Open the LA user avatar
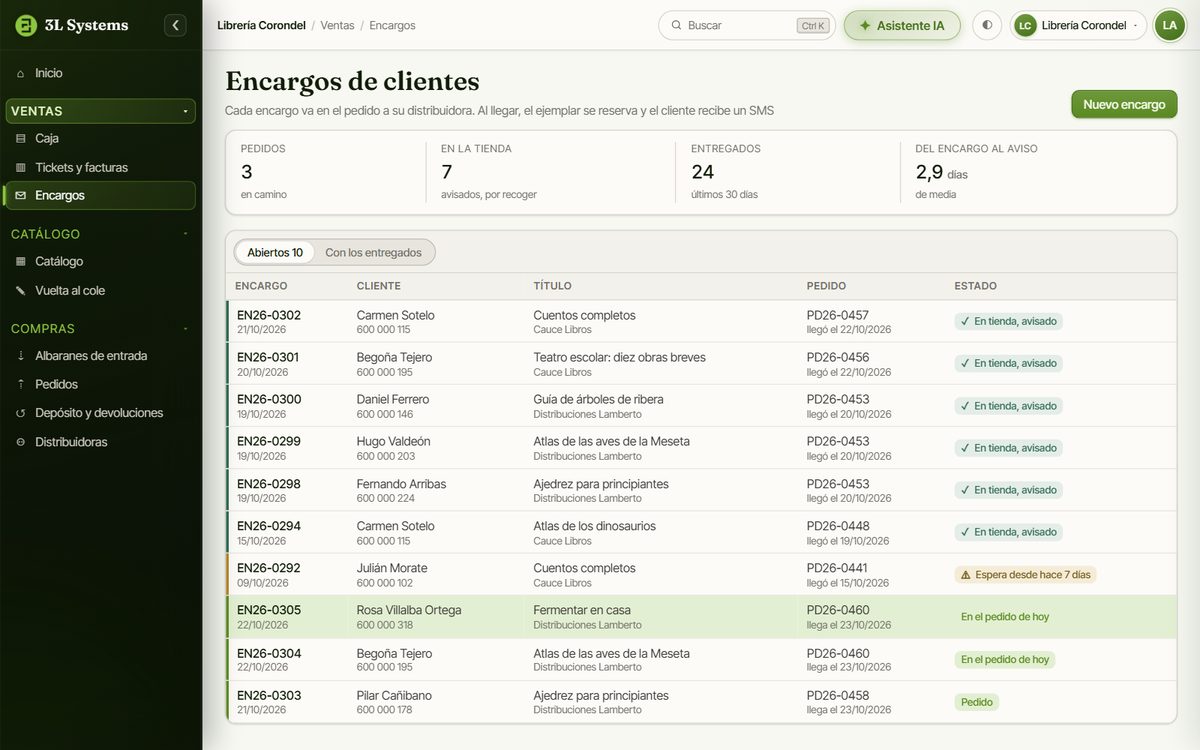Image resolution: width=1200 pixels, height=750 pixels. [1169, 25]
